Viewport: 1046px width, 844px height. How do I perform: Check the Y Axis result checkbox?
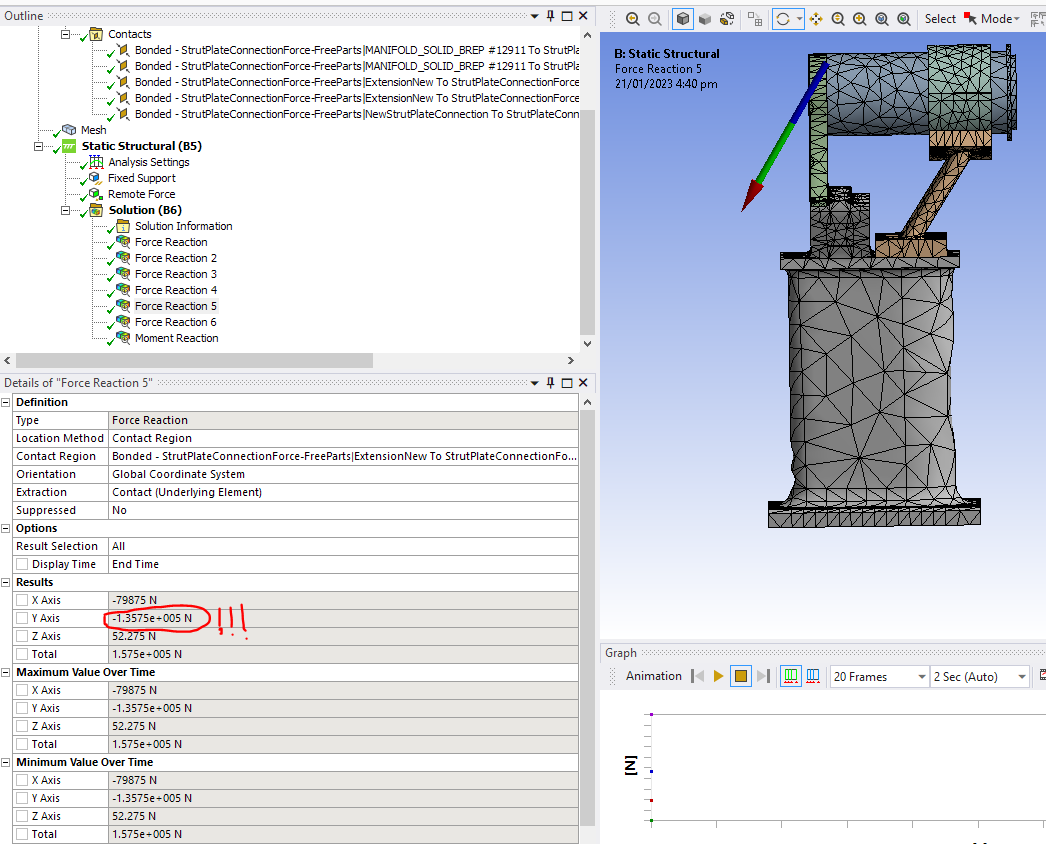(22, 618)
